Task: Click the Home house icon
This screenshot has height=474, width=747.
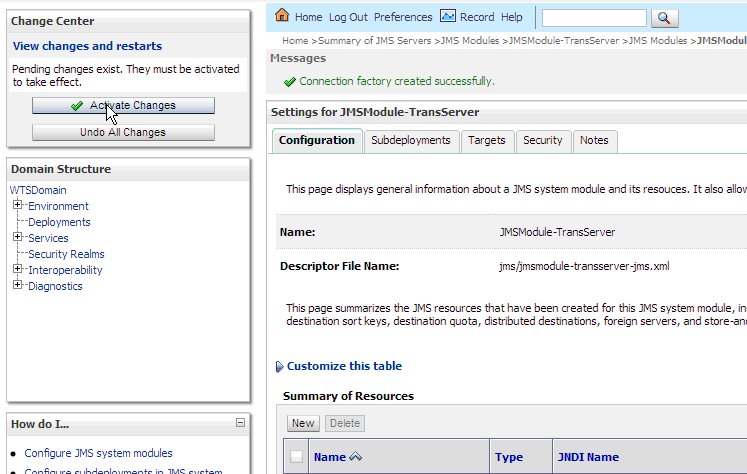Action: [x=282, y=15]
